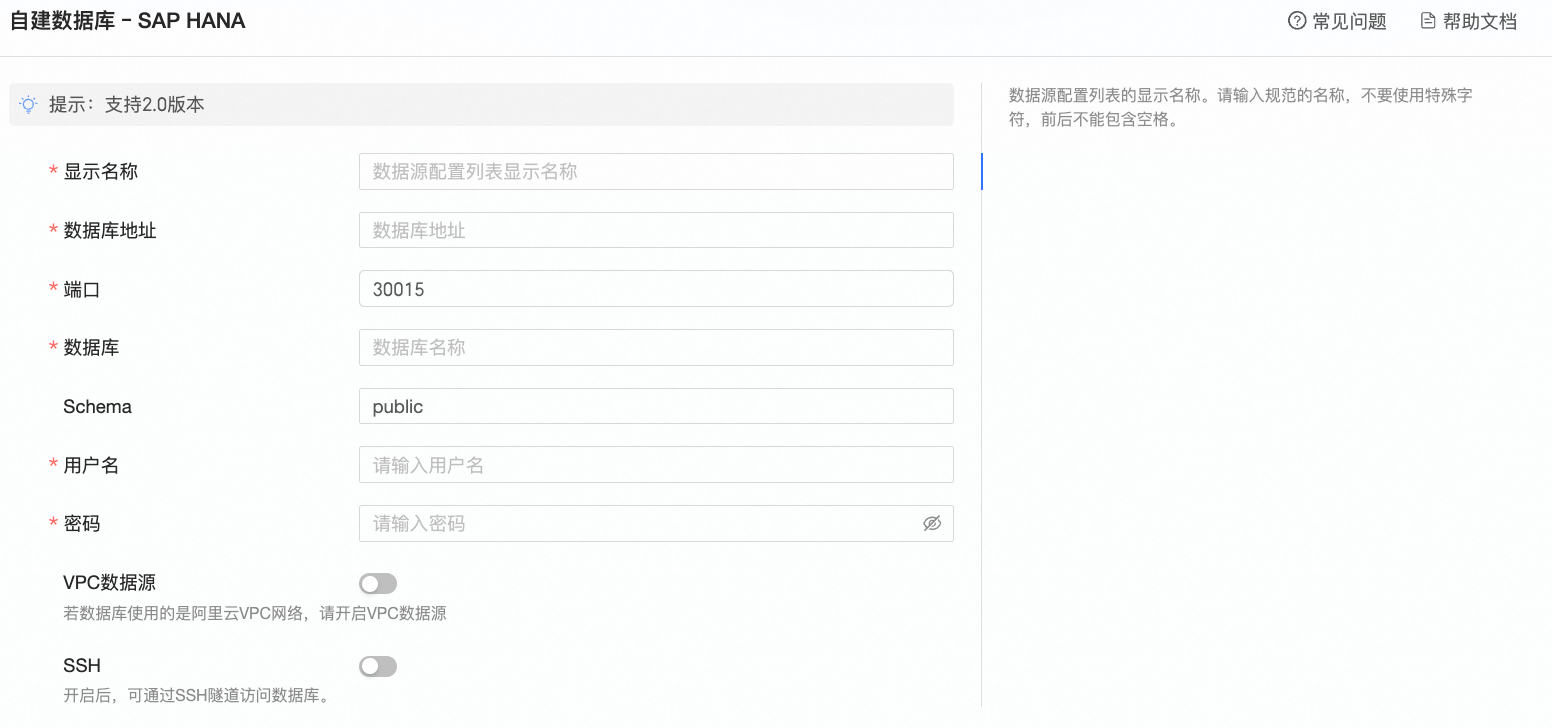Click the 显示名称 label
Viewport: 1552px width, 728px height.
(100, 171)
